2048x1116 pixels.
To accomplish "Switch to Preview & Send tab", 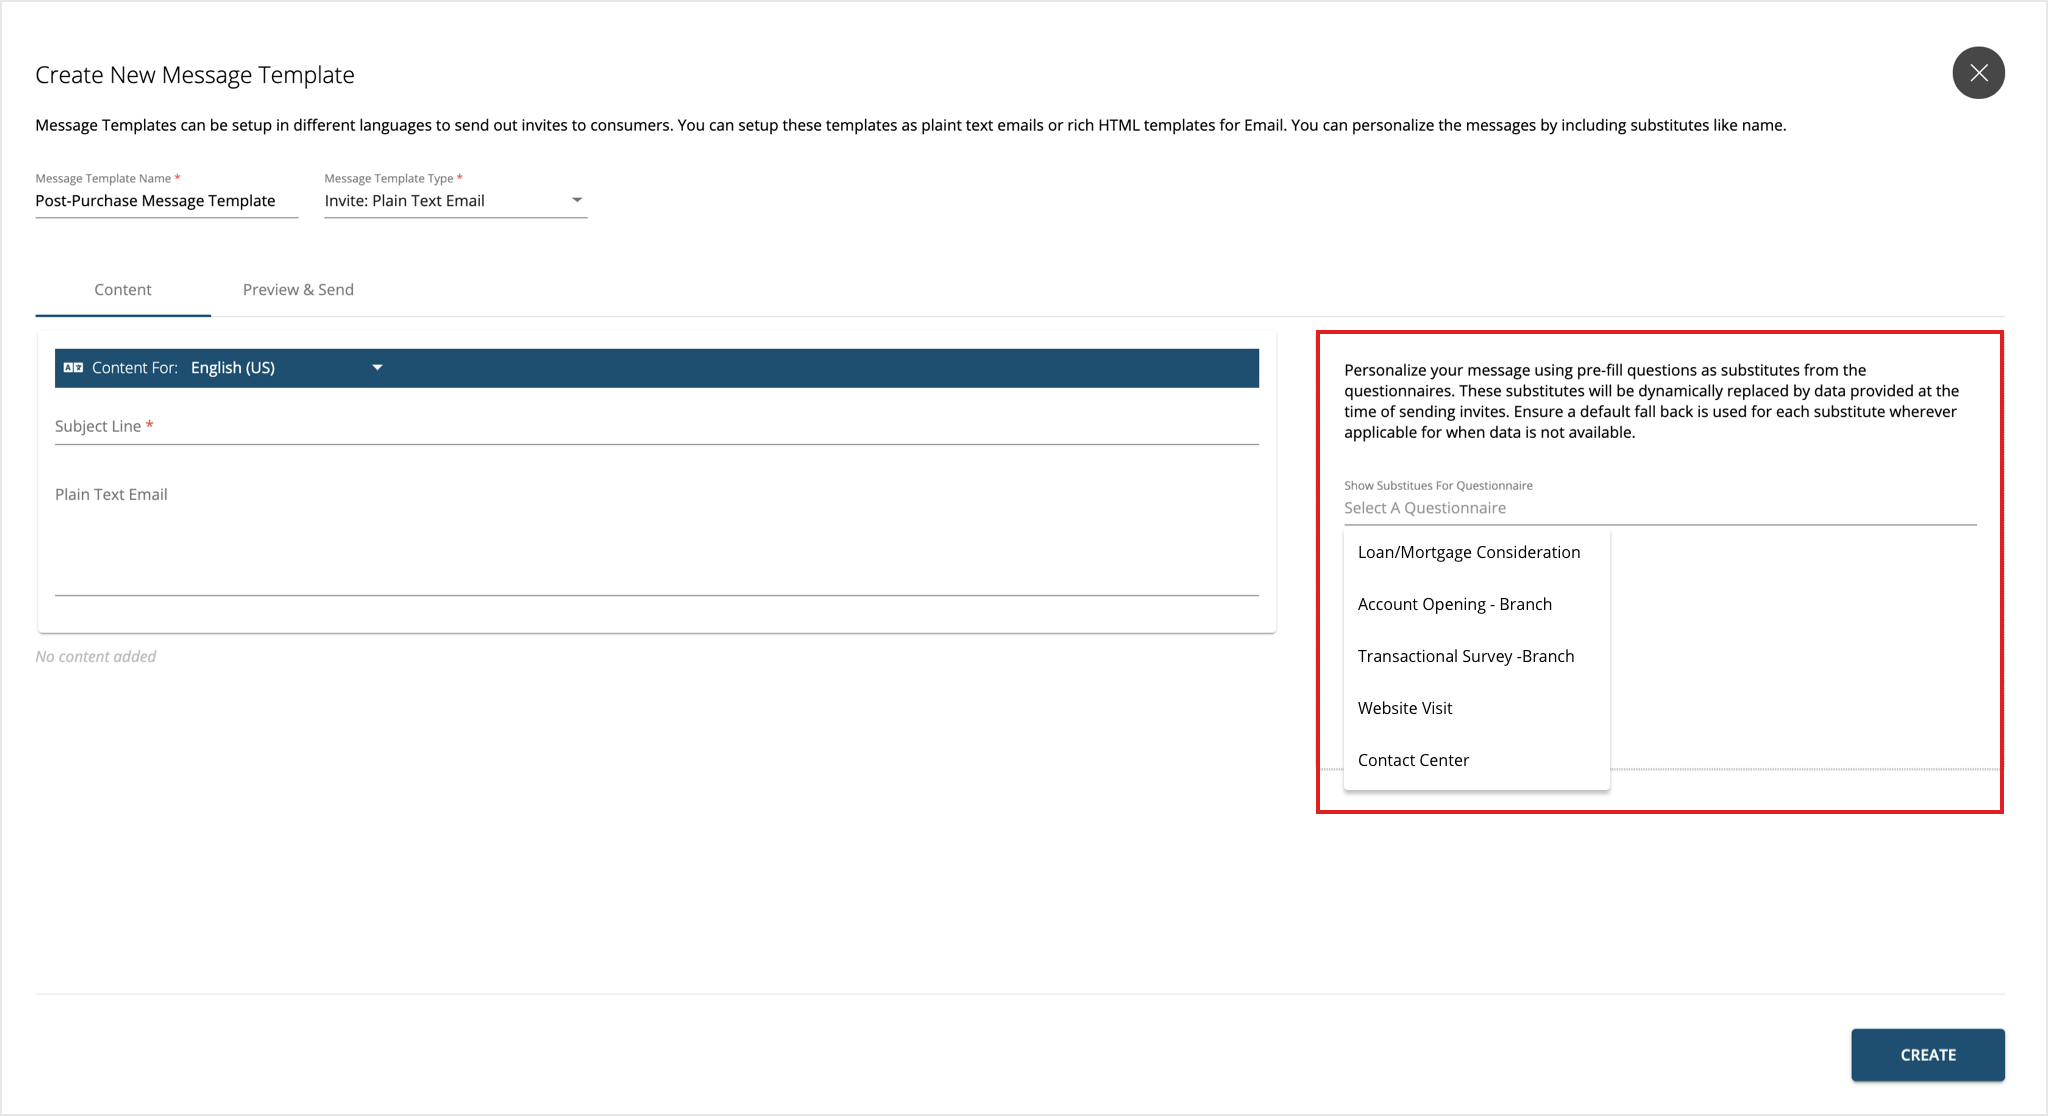I will [x=298, y=290].
